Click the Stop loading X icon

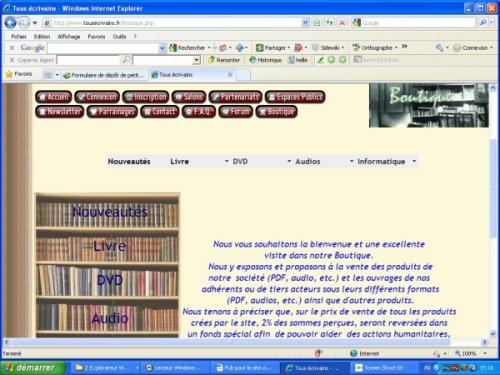pyautogui.click(x=342, y=23)
